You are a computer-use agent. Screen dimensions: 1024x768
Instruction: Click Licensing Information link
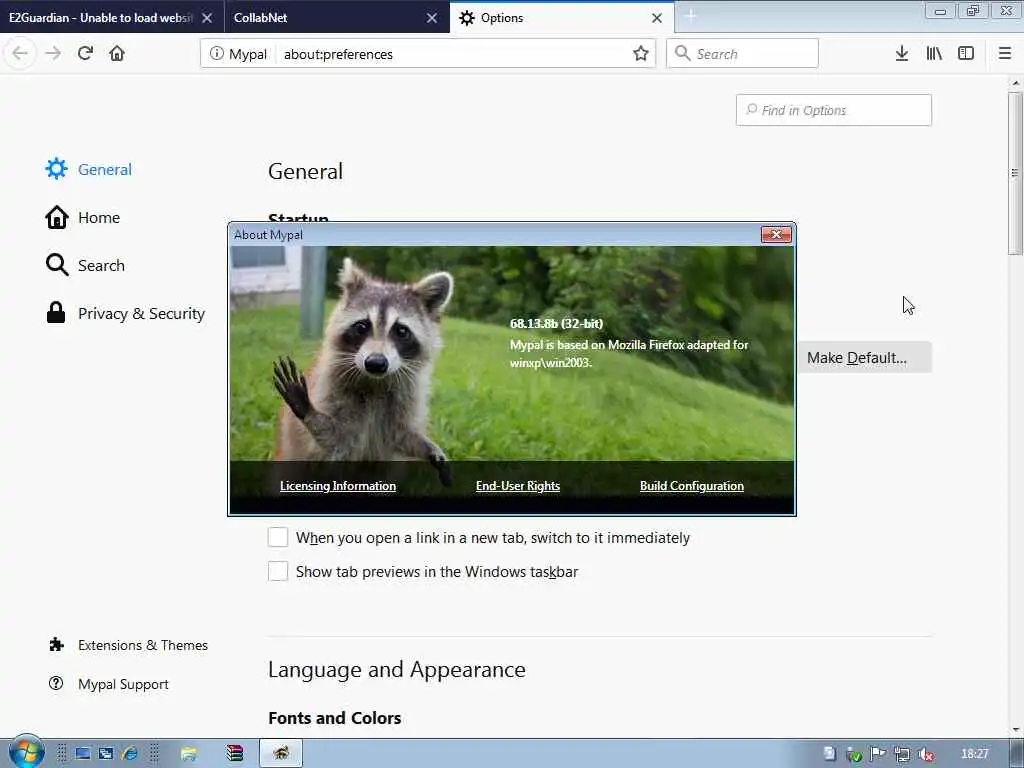tap(338, 486)
